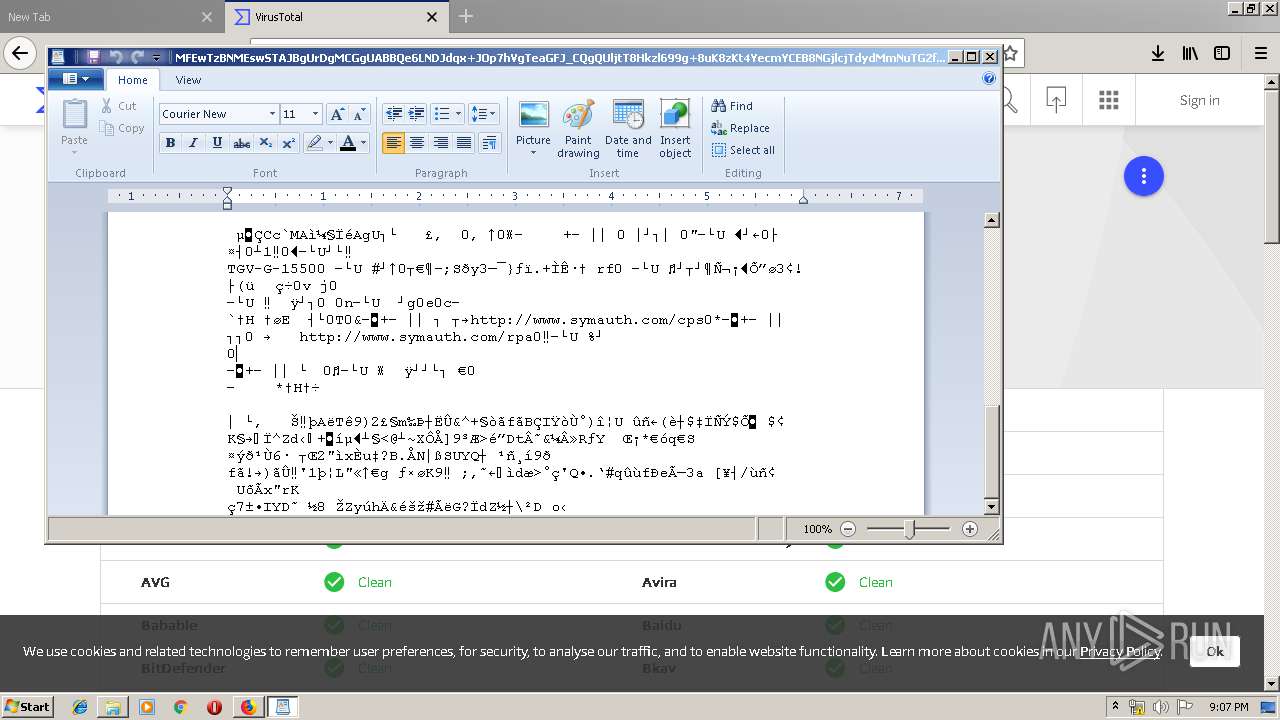Image resolution: width=1280 pixels, height=720 pixels.
Task: Toggle Subscript formatting
Action: pyautogui.click(x=265, y=143)
